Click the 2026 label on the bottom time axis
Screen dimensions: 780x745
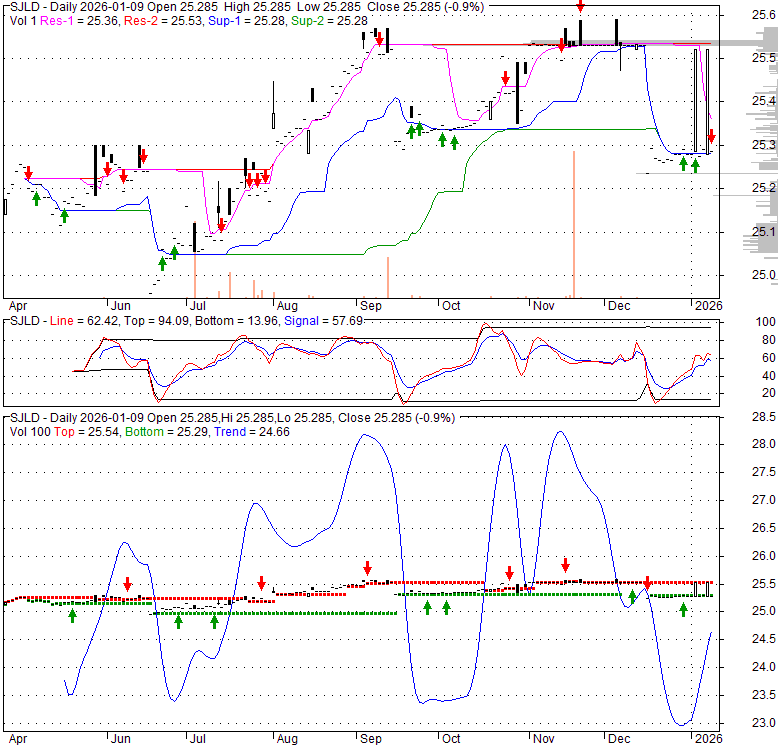click(708, 740)
